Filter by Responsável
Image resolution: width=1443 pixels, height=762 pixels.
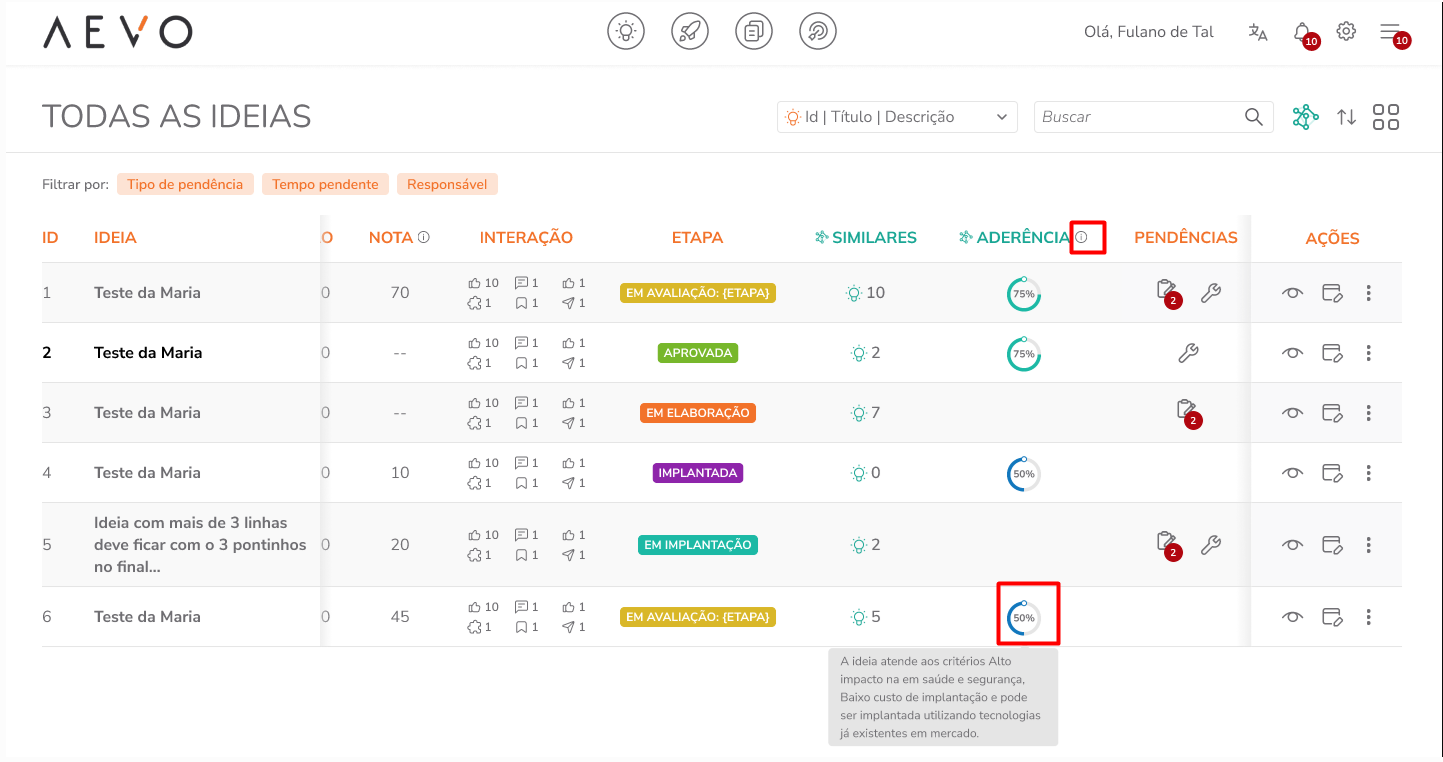[447, 184]
